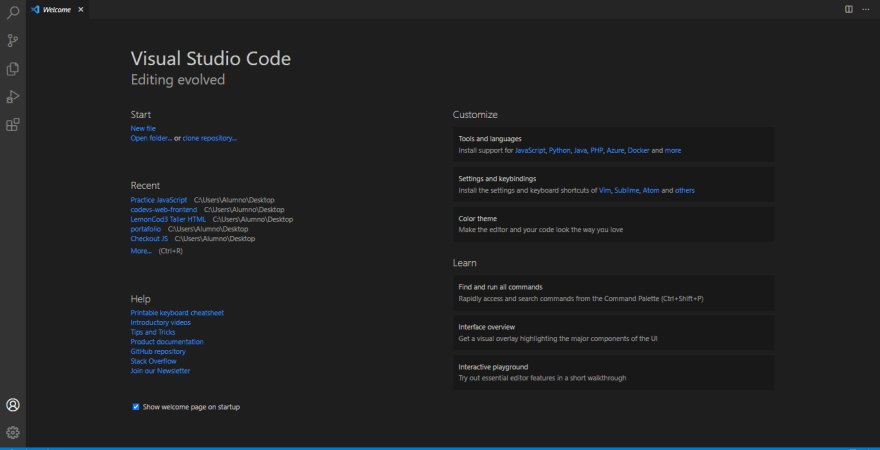Viewport: 880px width, 450px height.
Task: Open recent project Checkout JS
Action: (149, 238)
